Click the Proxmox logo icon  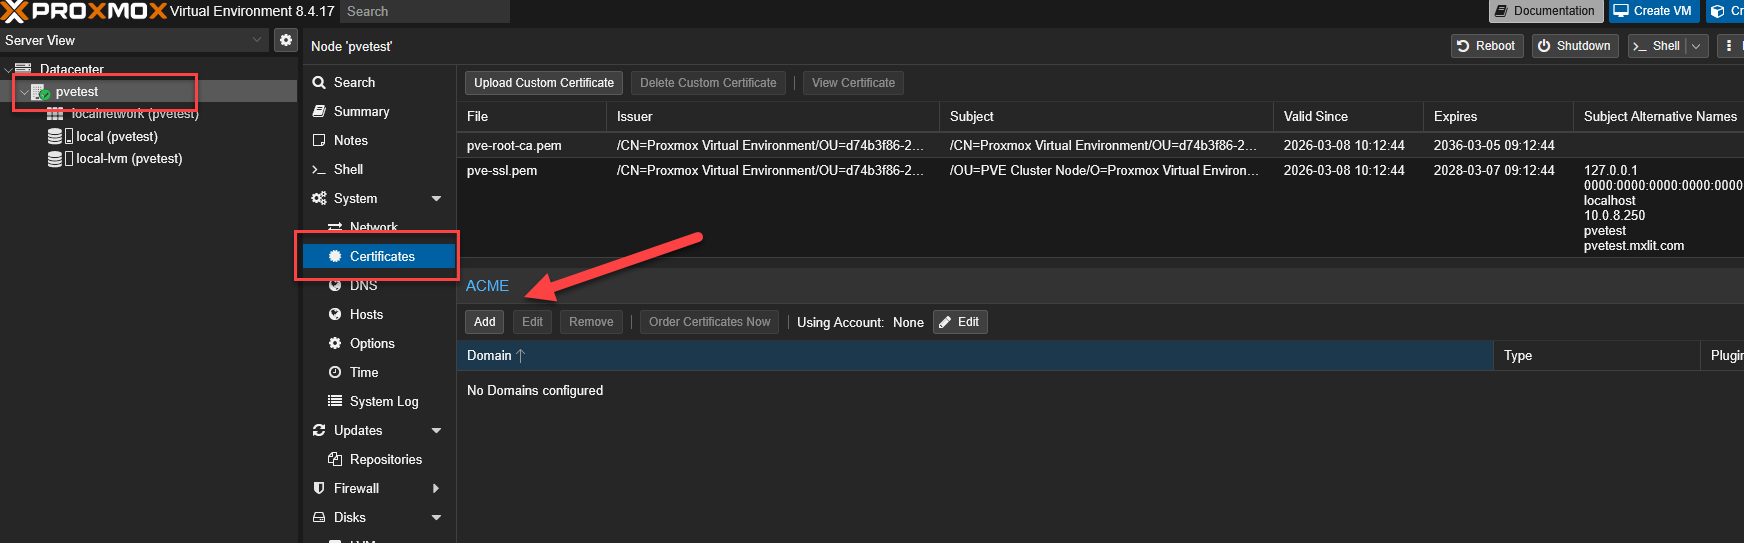14,11
